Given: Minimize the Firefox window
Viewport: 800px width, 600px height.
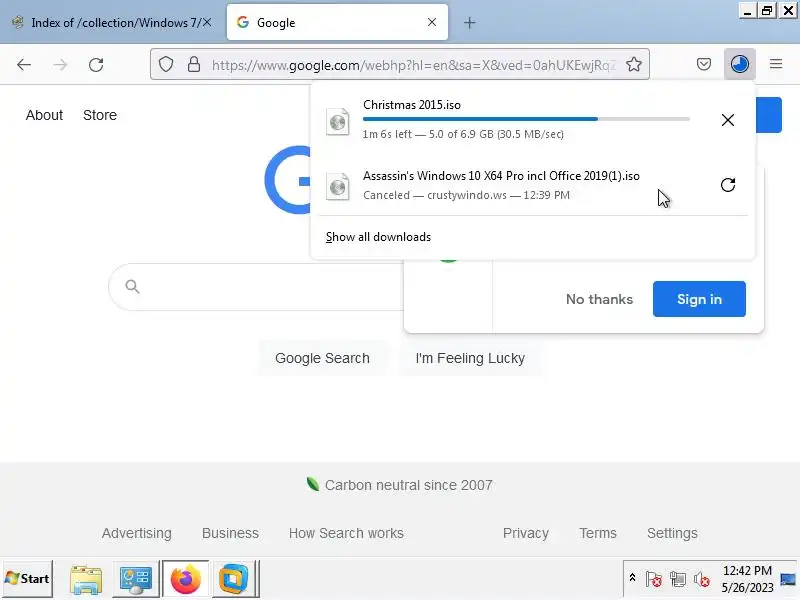Looking at the screenshot, I should coord(747,11).
